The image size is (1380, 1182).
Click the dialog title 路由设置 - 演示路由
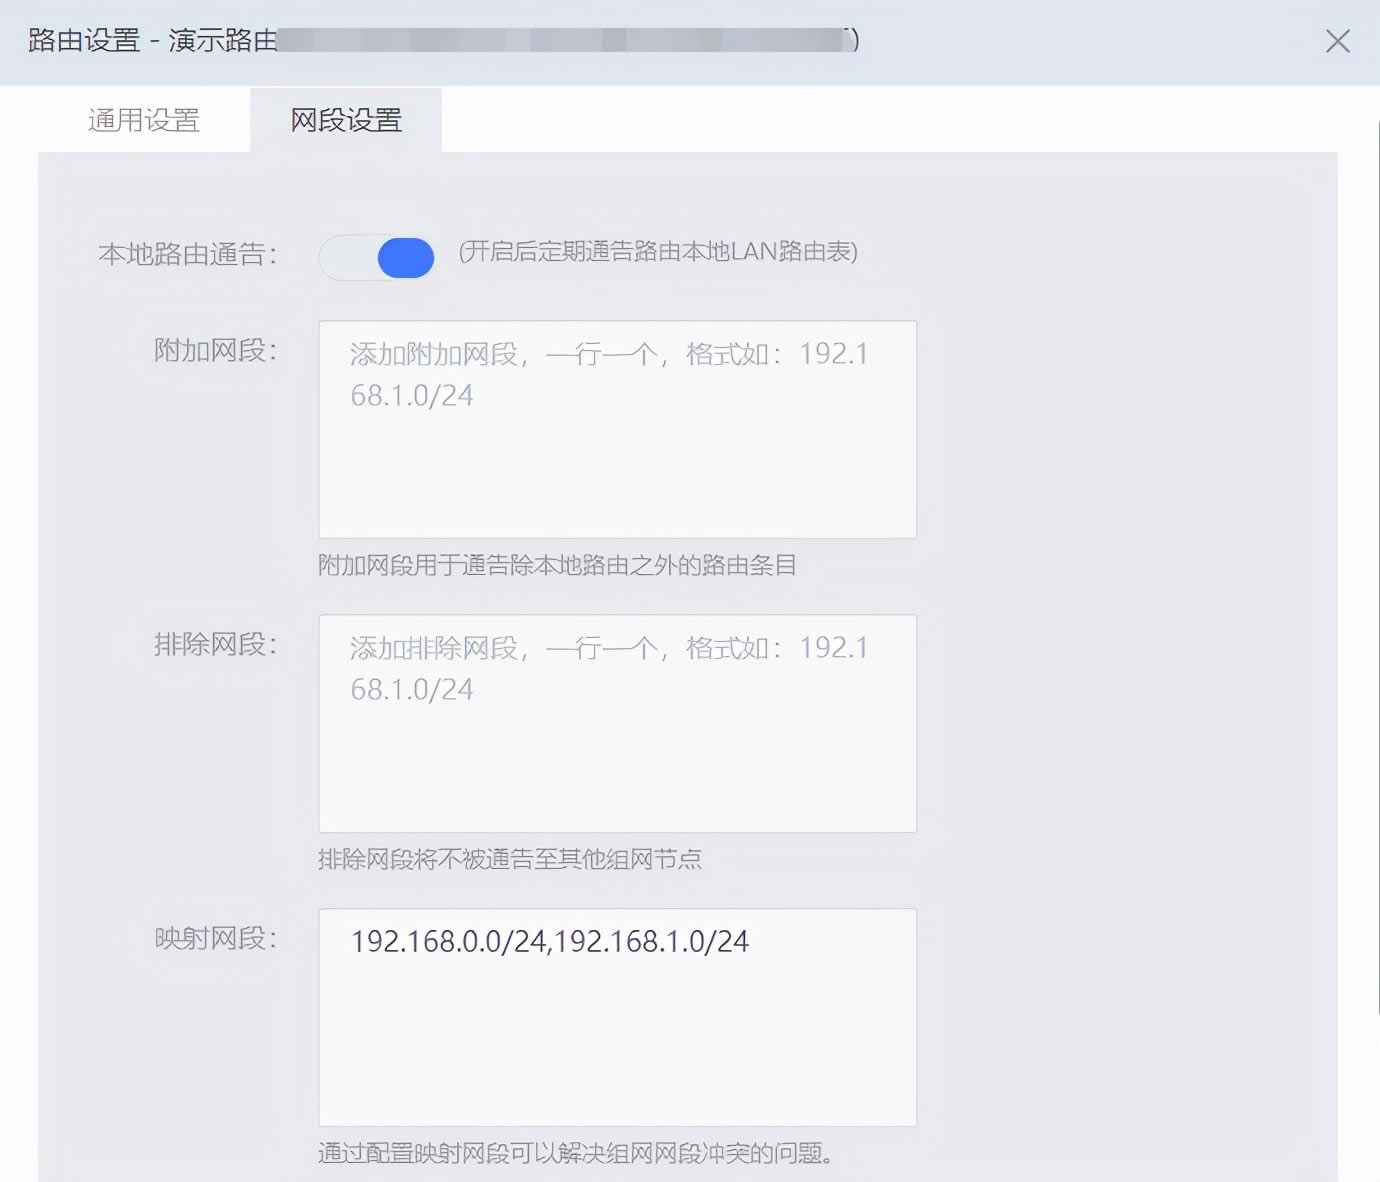click(x=152, y=40)
